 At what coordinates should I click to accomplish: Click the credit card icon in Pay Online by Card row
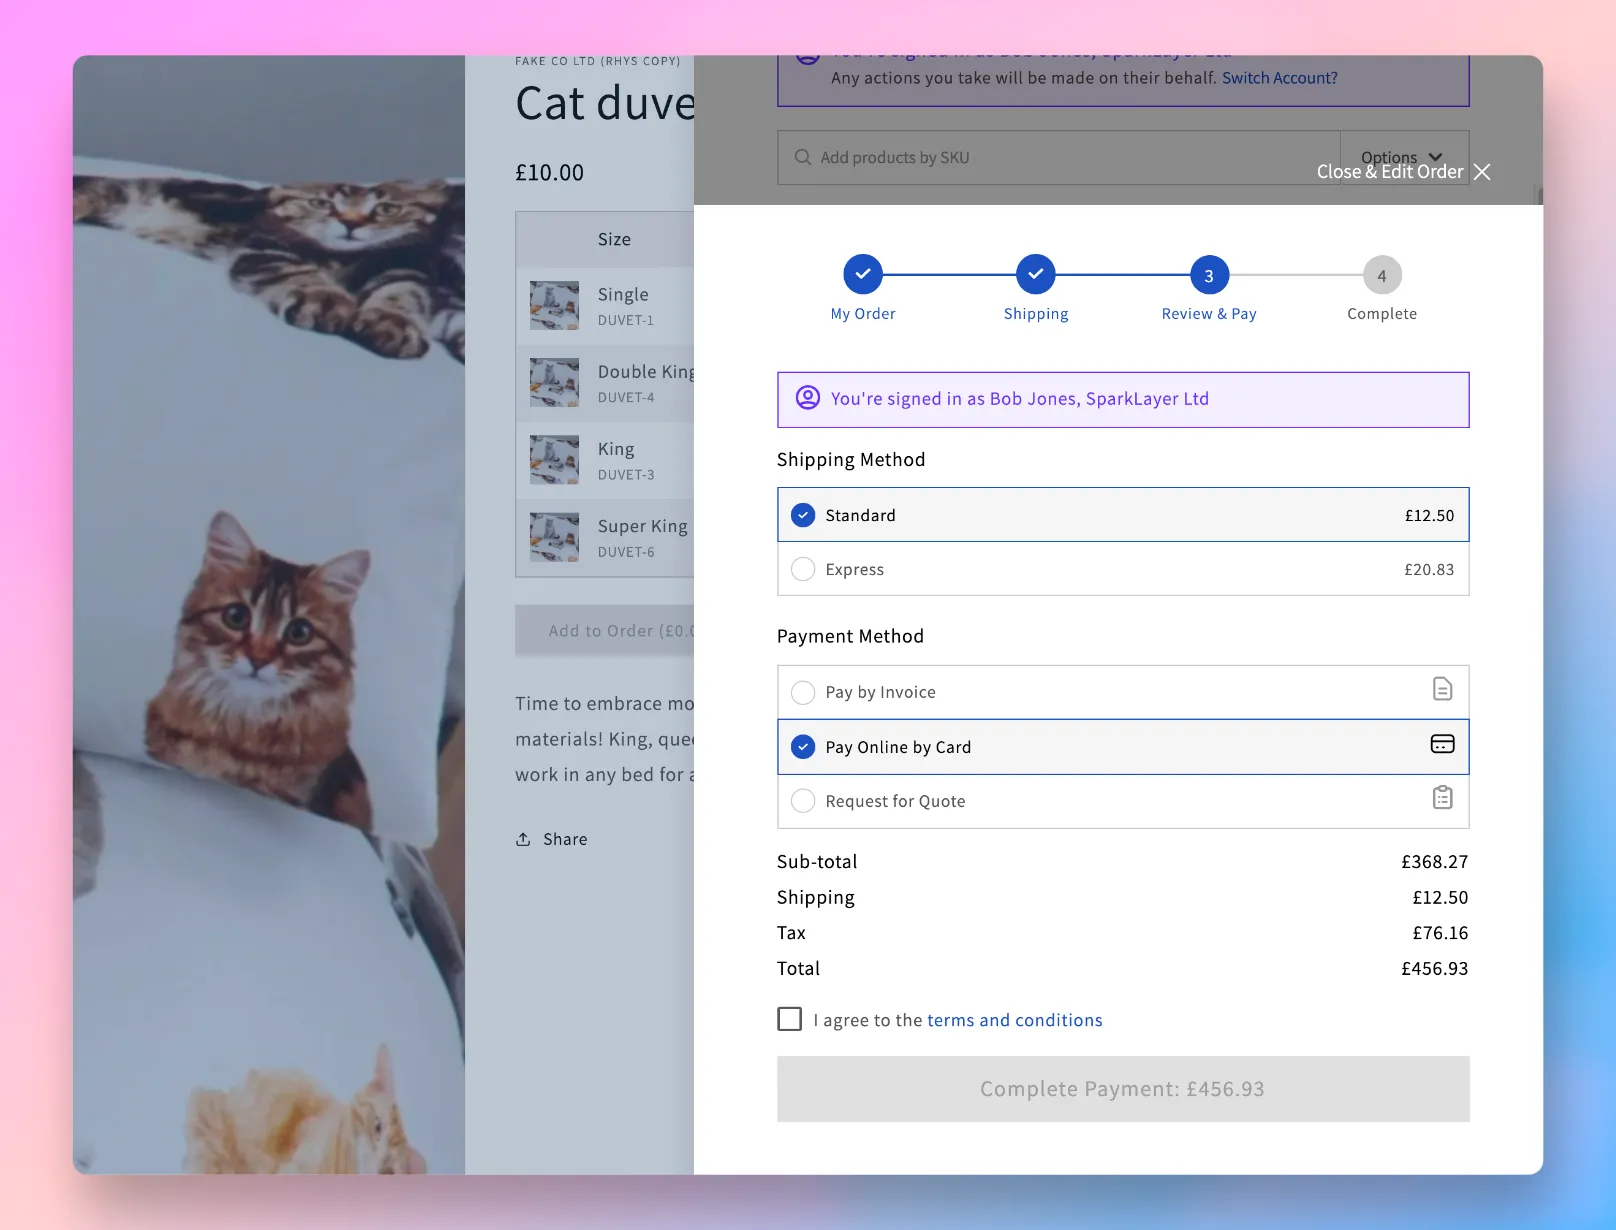pos(1442,744)
